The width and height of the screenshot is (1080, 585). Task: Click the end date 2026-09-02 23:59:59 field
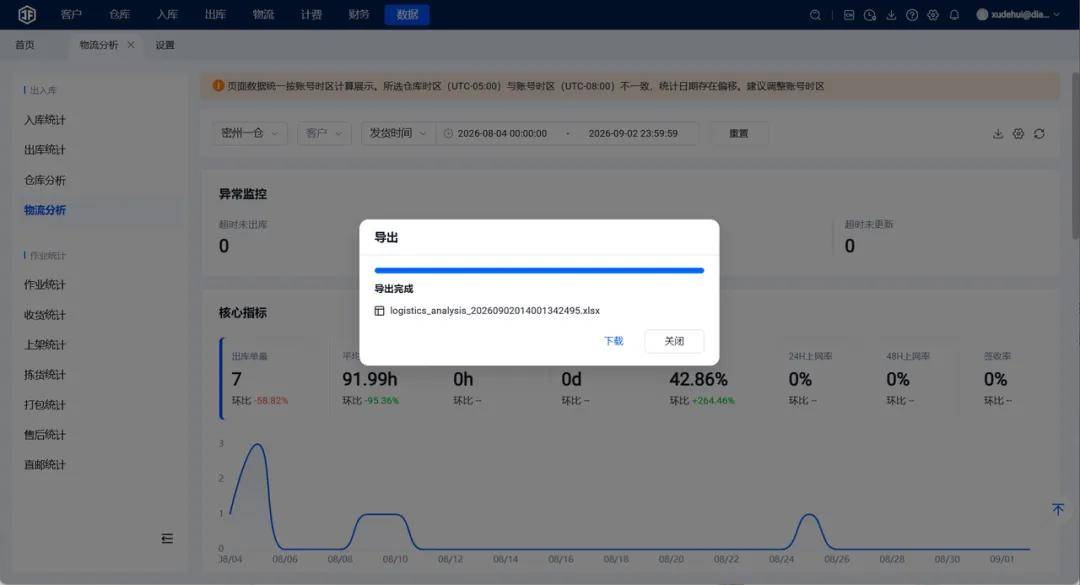click(x=633, y=134)
